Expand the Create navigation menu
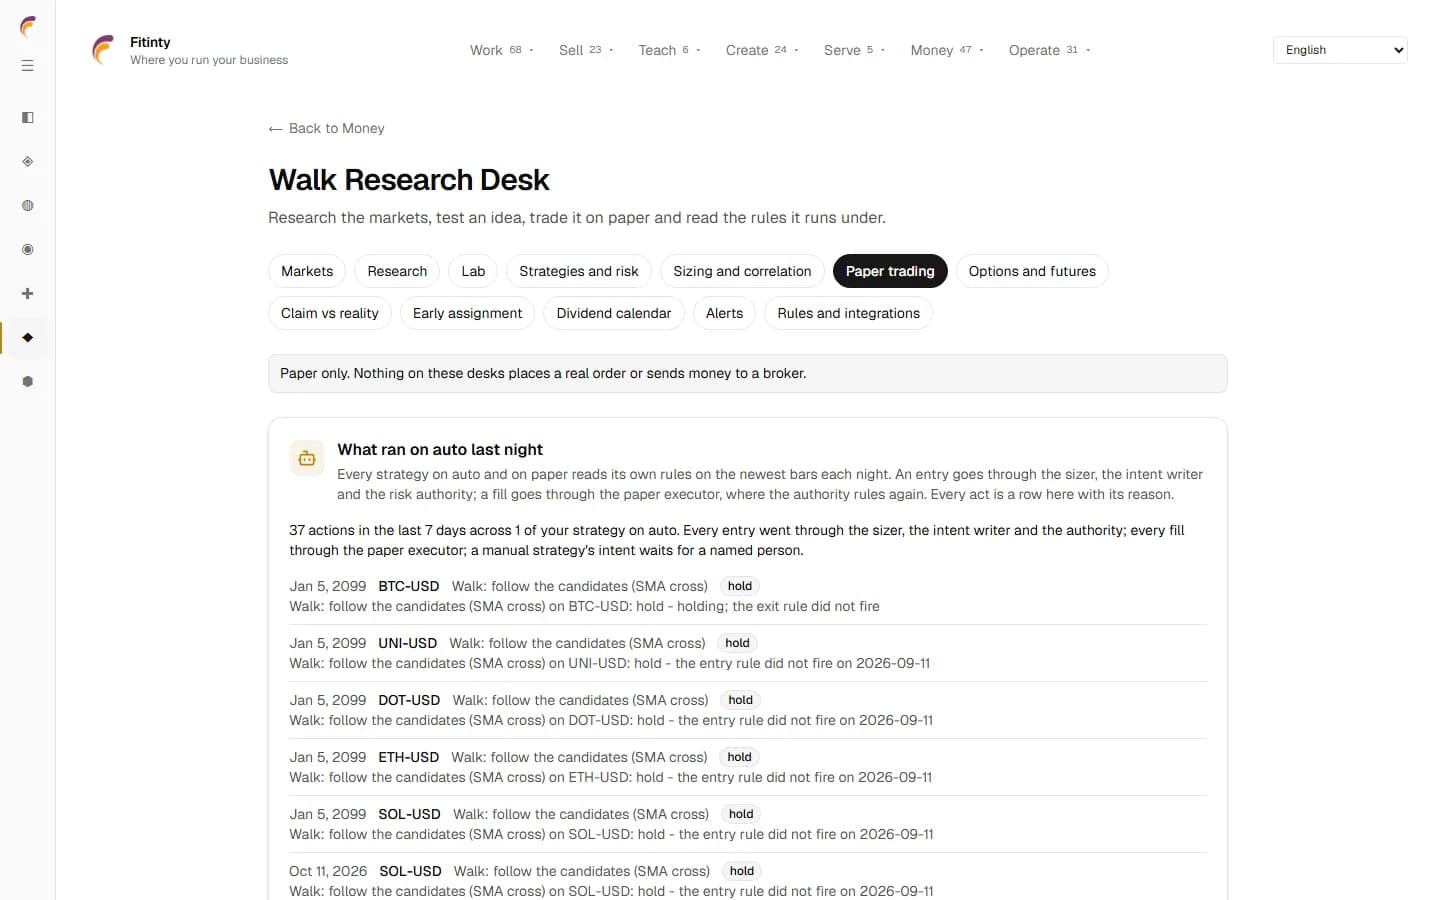 click(762, 50)
